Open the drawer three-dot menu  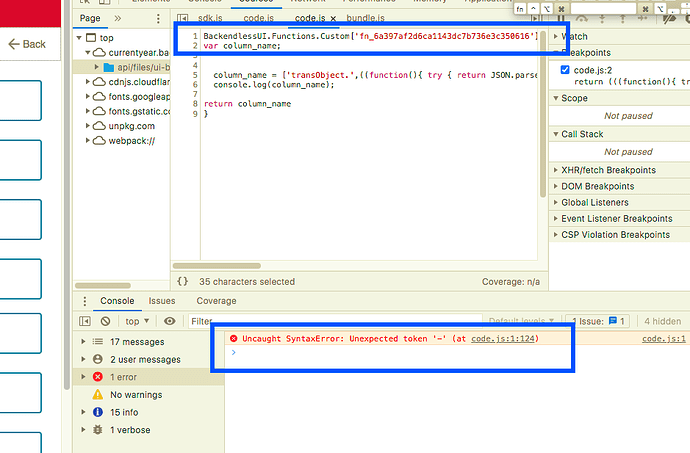click(84, 301)
